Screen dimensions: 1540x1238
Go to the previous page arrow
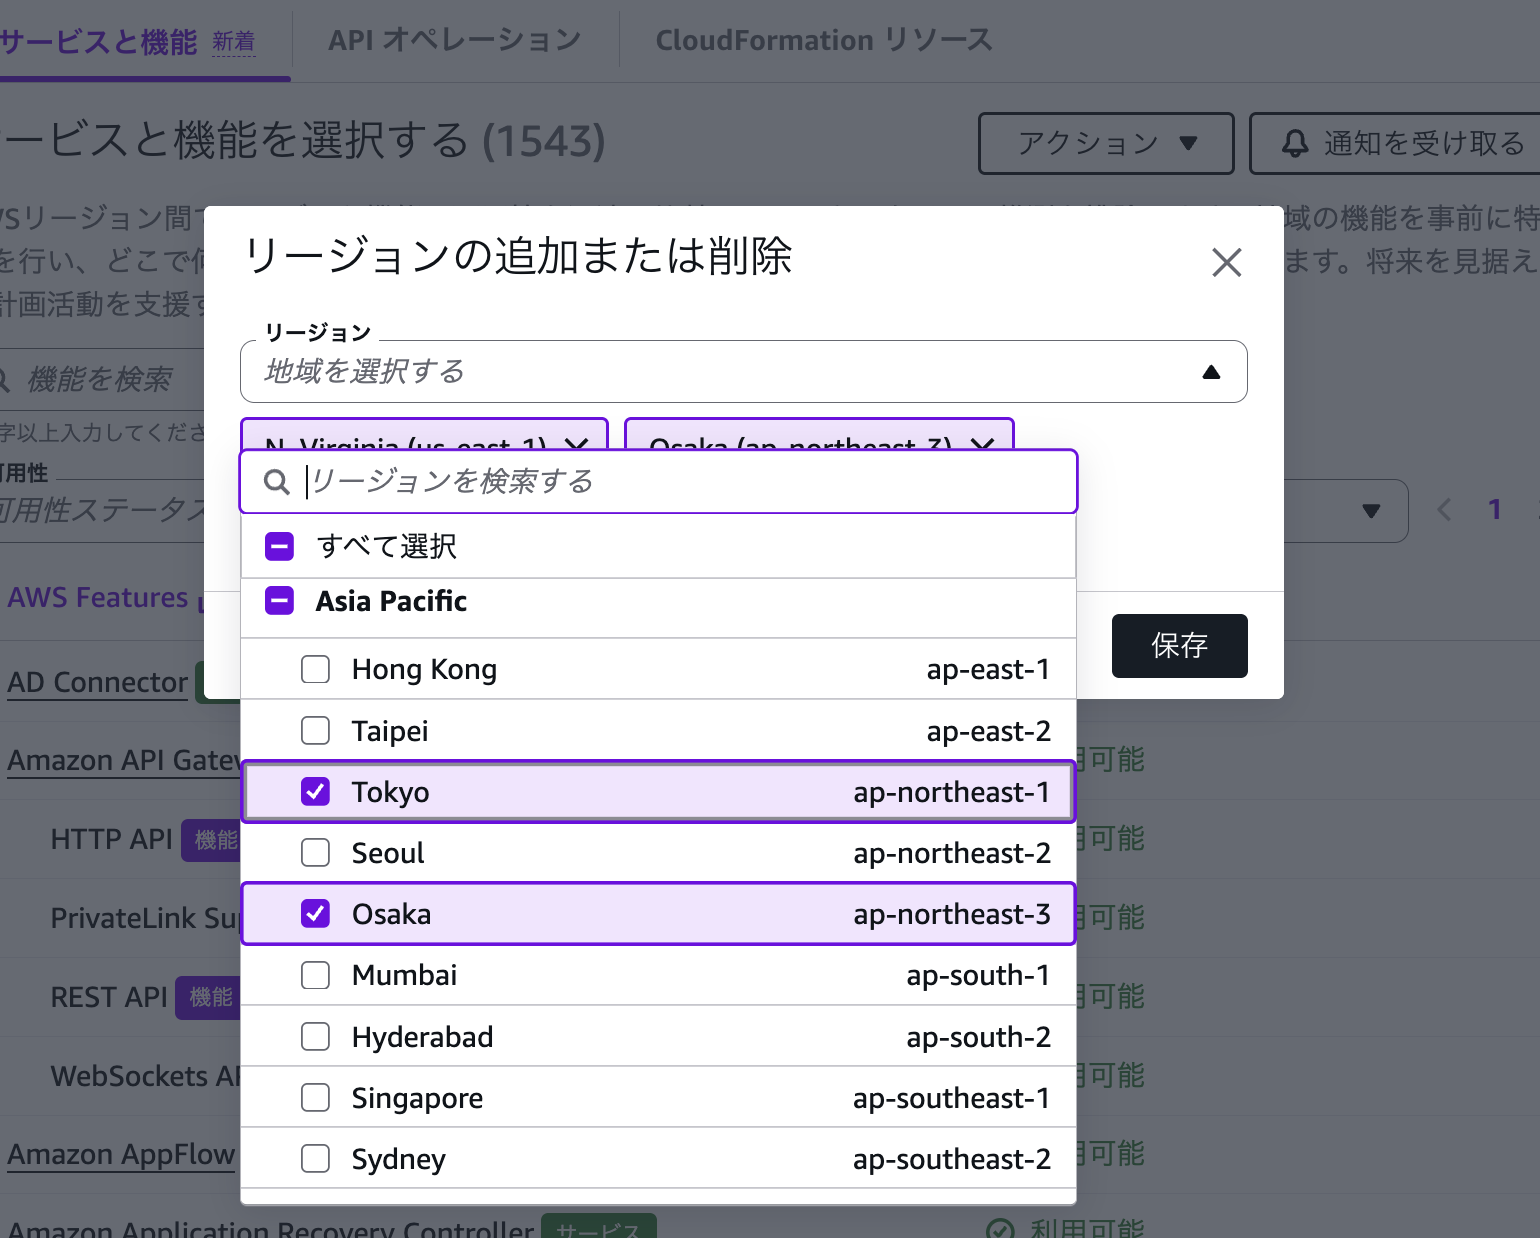point(1444,510)
